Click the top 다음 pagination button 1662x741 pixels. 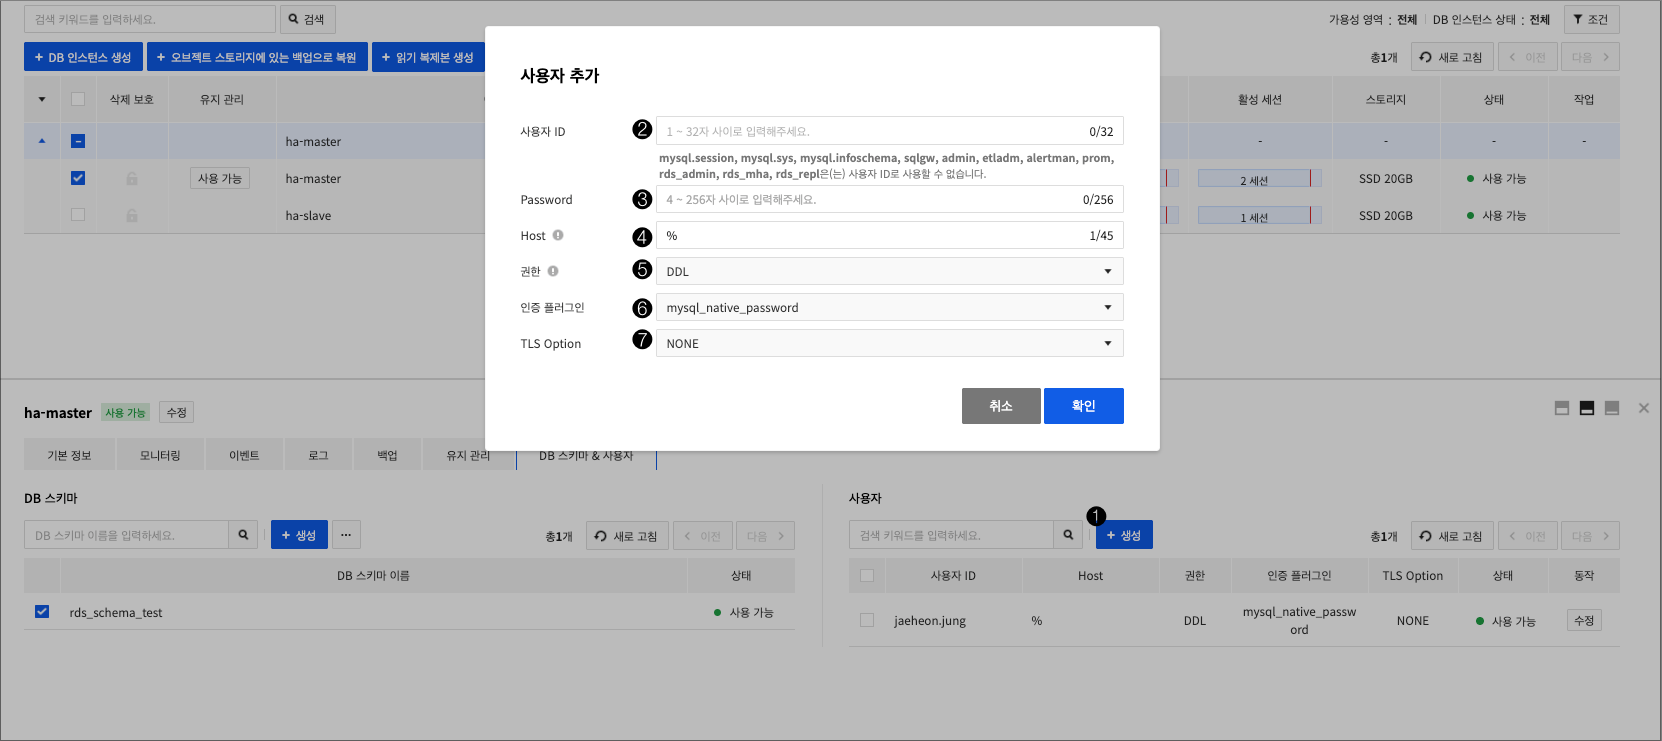[1590, 57]
